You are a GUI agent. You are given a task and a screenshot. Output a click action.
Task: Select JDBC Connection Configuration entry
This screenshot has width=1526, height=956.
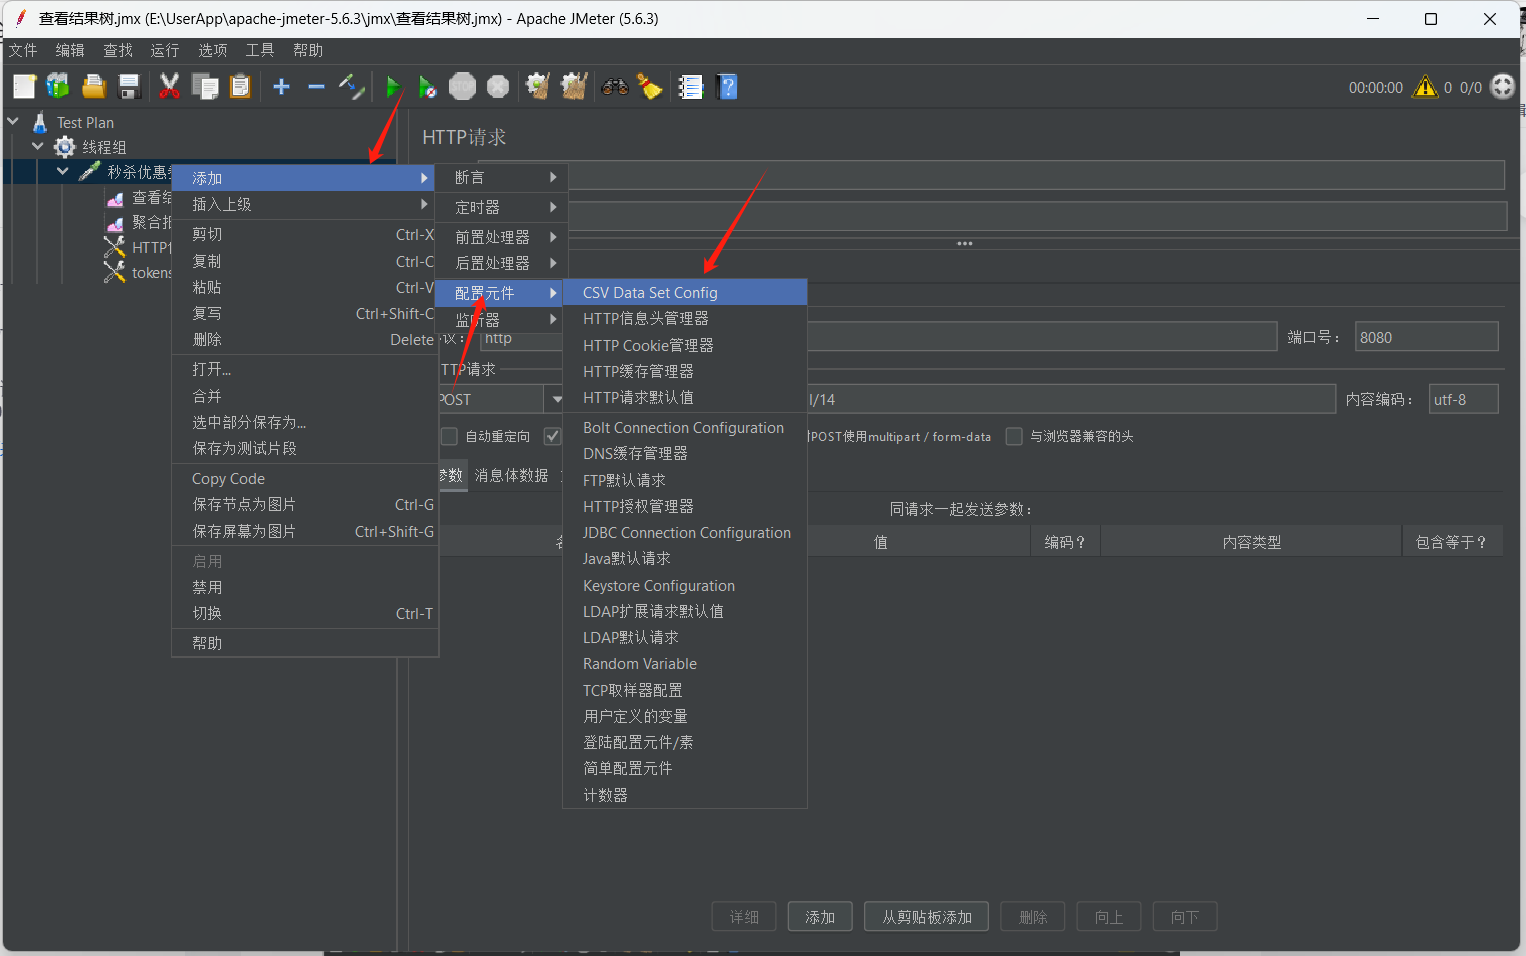pyautogui.click(x=685, y=533)
